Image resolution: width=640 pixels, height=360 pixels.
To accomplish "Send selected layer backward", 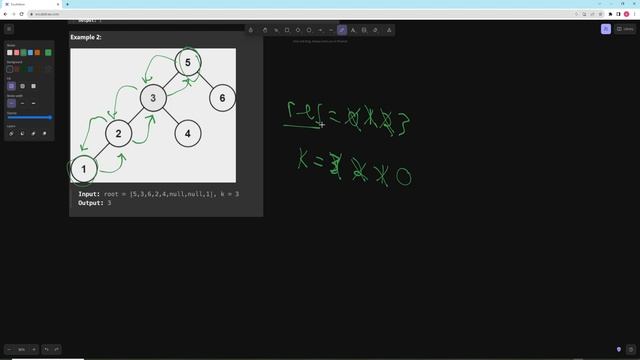I will (22, 133).
